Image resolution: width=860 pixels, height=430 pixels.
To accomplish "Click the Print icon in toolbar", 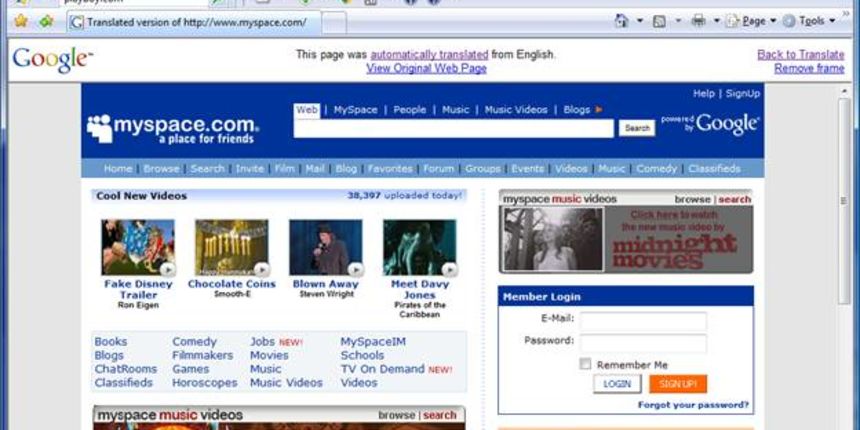I will pyautogui.click(x=698, y=21).
